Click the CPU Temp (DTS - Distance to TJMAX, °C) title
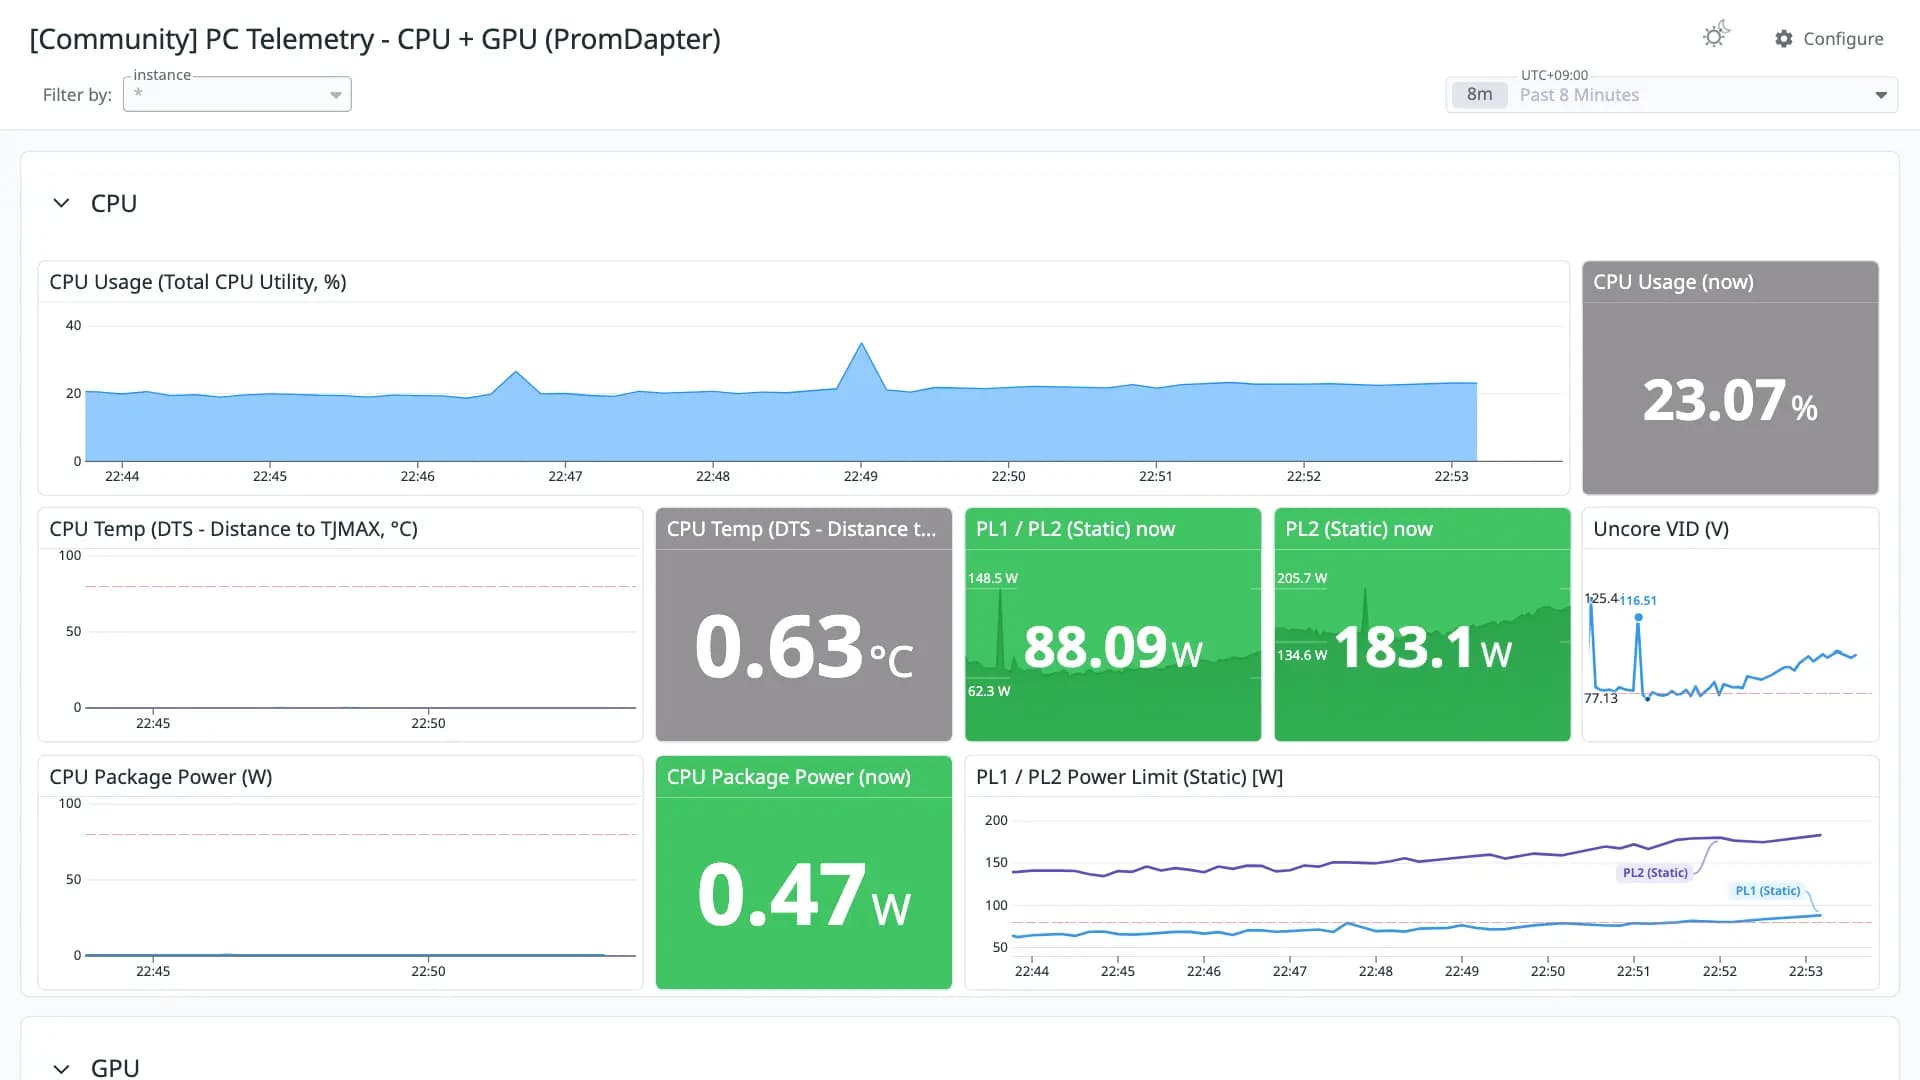 pyautogui.click(x=233, y=529)
